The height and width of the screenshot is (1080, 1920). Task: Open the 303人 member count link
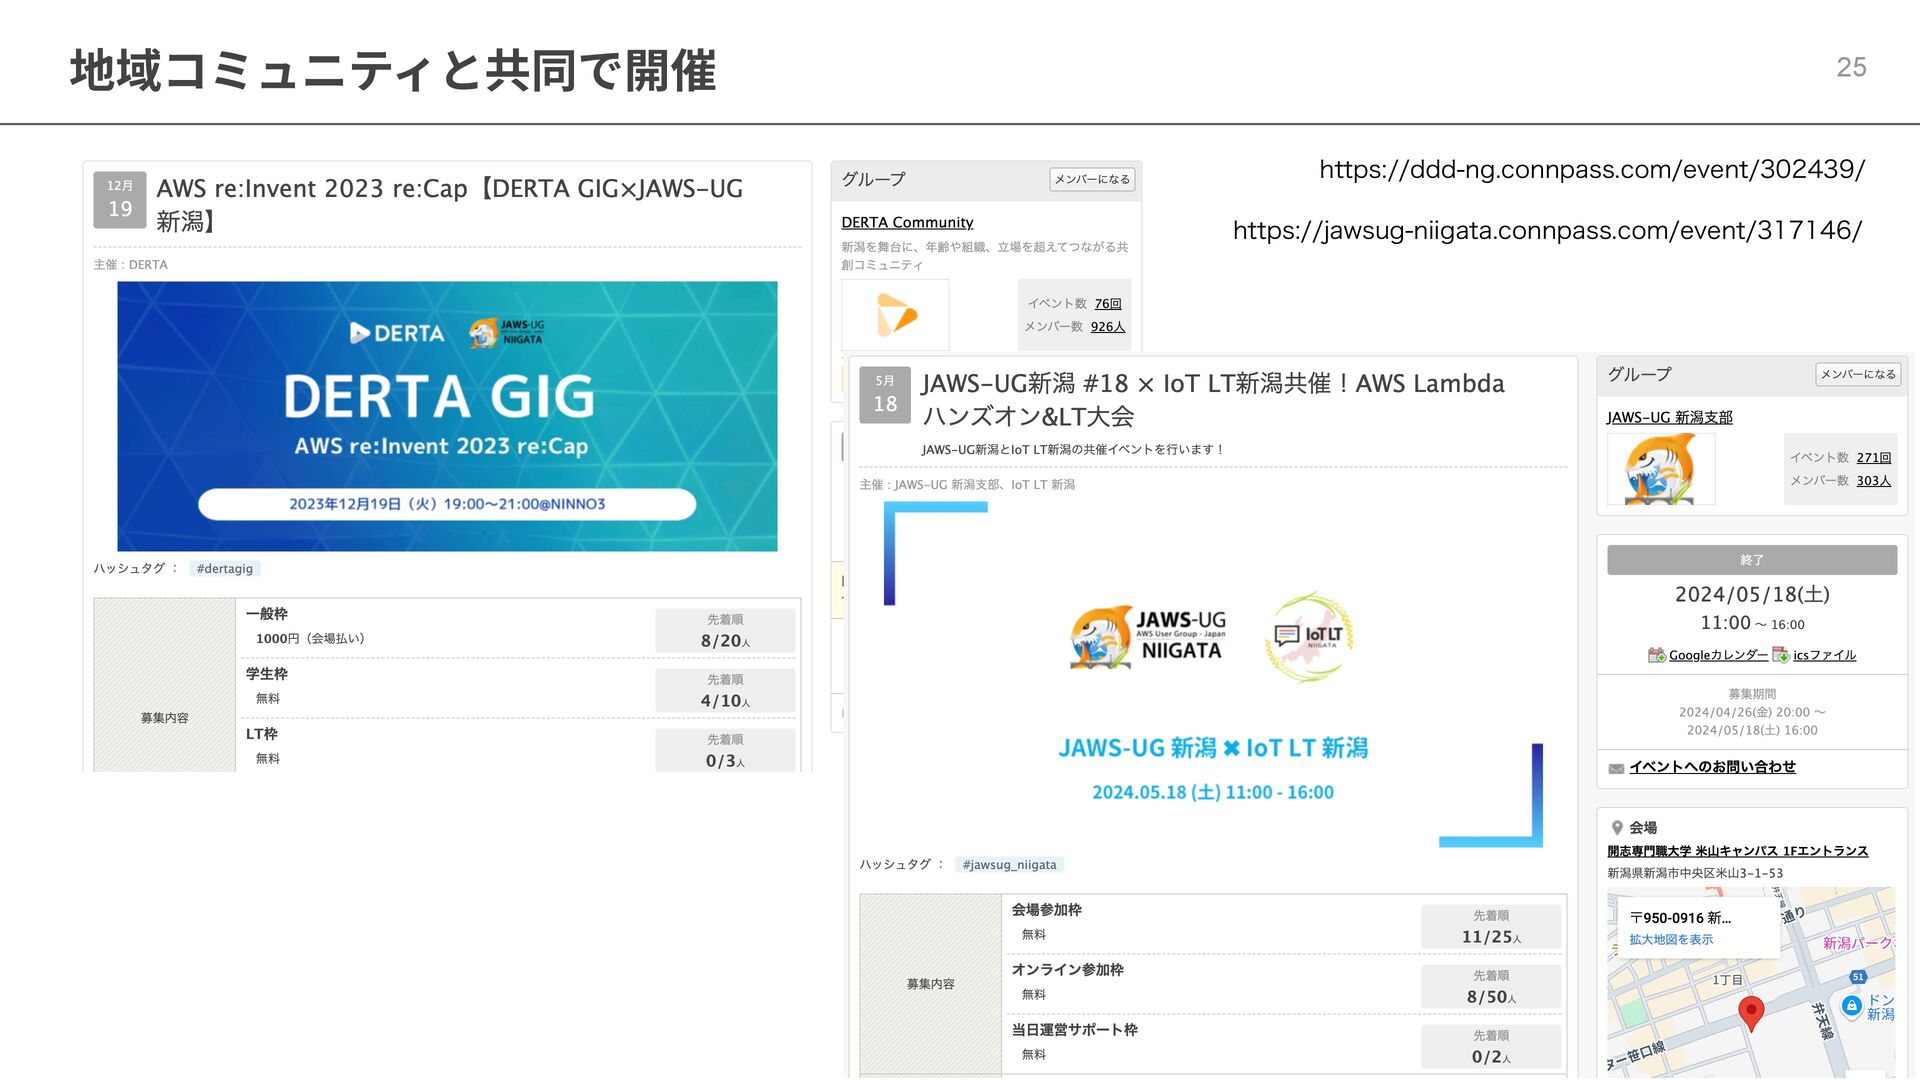[x=1874, y=481]
